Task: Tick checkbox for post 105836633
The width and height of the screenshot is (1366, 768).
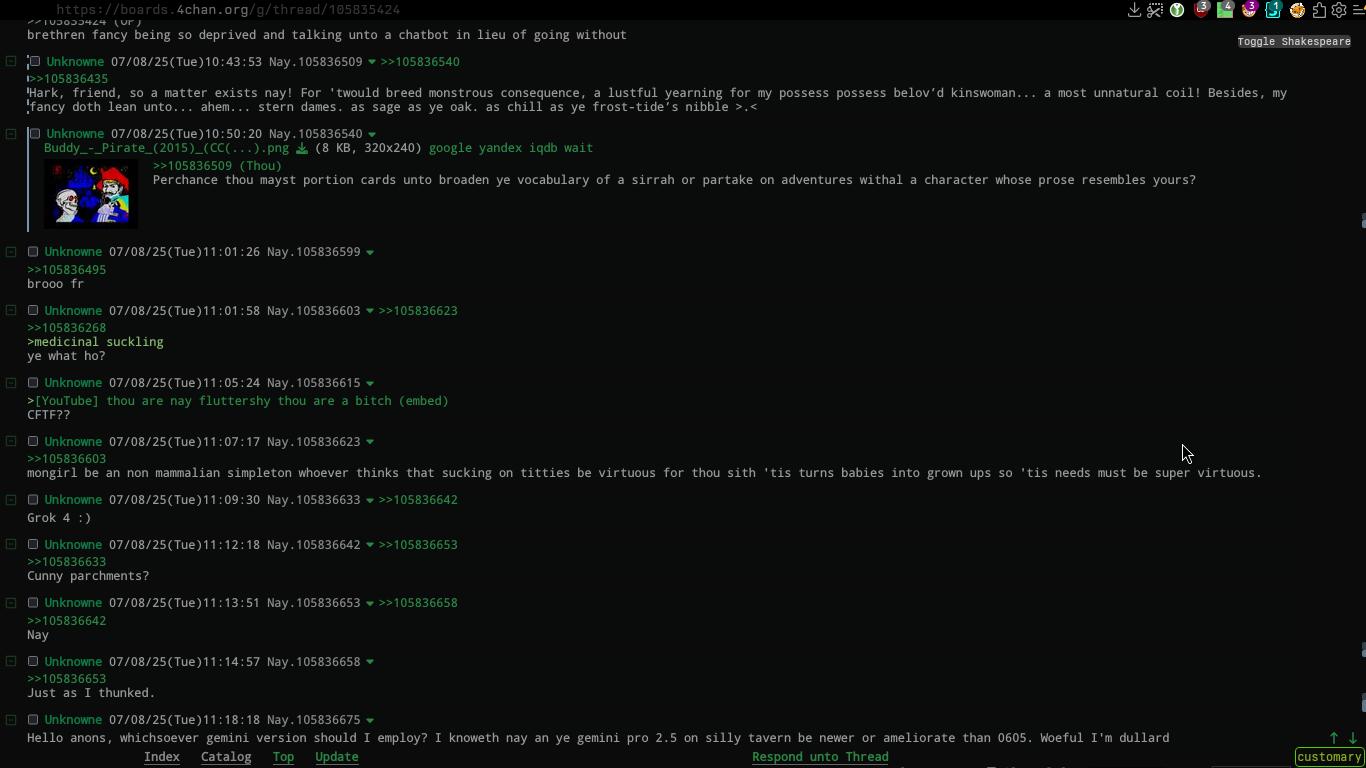Action: [x=33, y=500]
